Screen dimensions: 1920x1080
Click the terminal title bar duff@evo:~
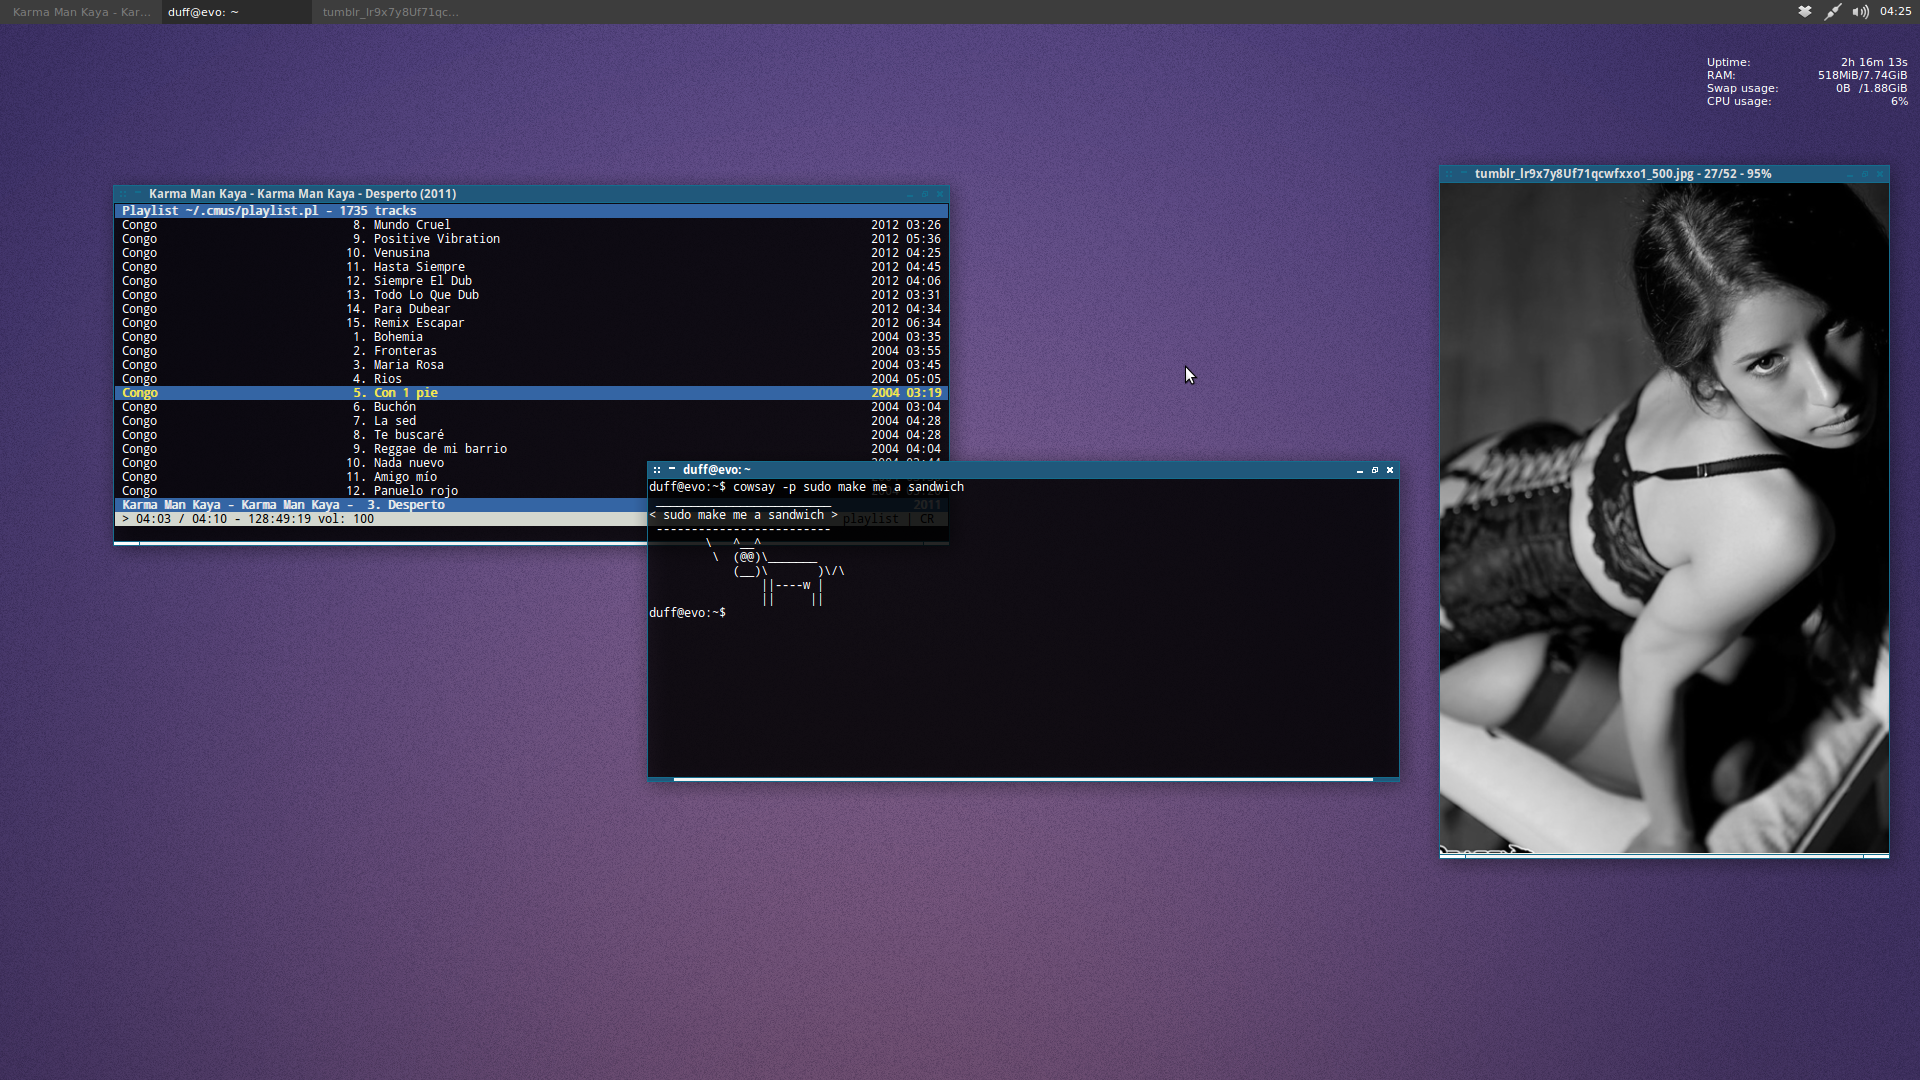coord(716,470)
